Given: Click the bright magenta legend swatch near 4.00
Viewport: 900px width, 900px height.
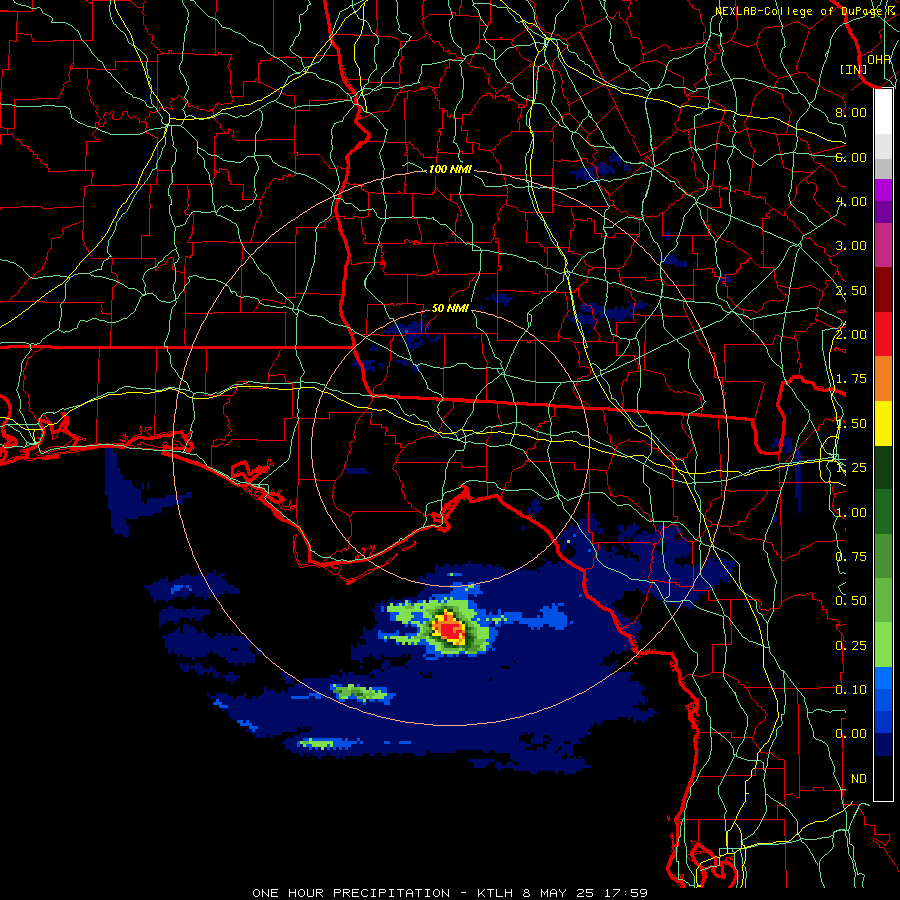Looking at the screenshot, I should click(x=883, y=190).
